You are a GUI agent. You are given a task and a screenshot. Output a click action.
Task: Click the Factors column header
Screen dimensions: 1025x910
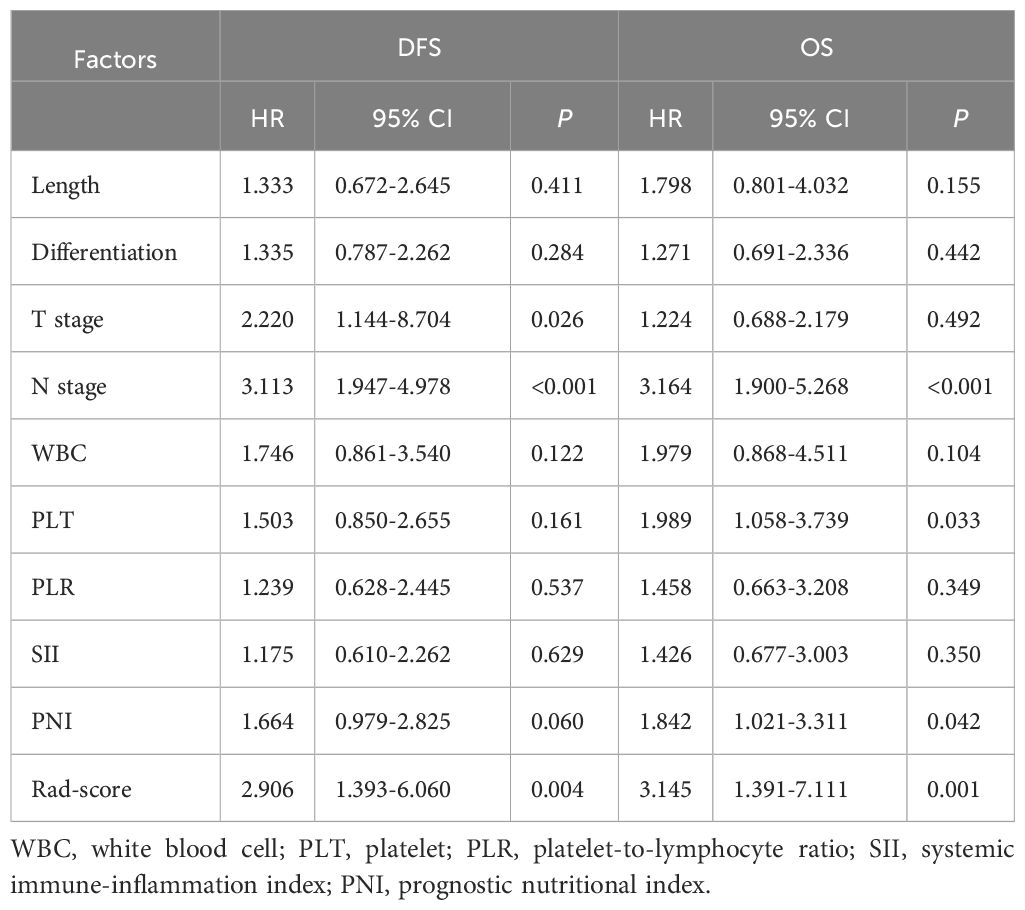click(114, 59)
